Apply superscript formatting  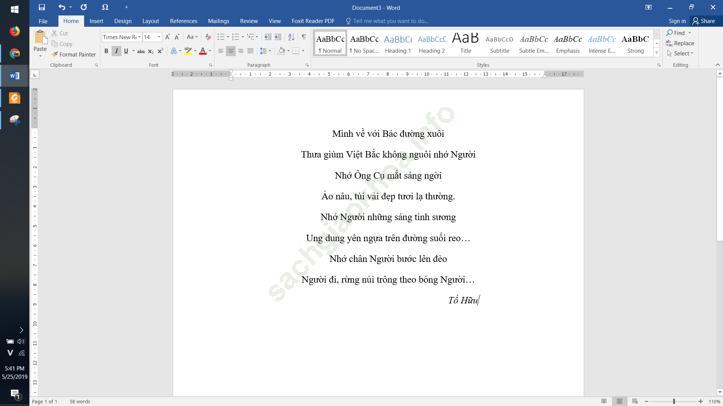(160, 51)
